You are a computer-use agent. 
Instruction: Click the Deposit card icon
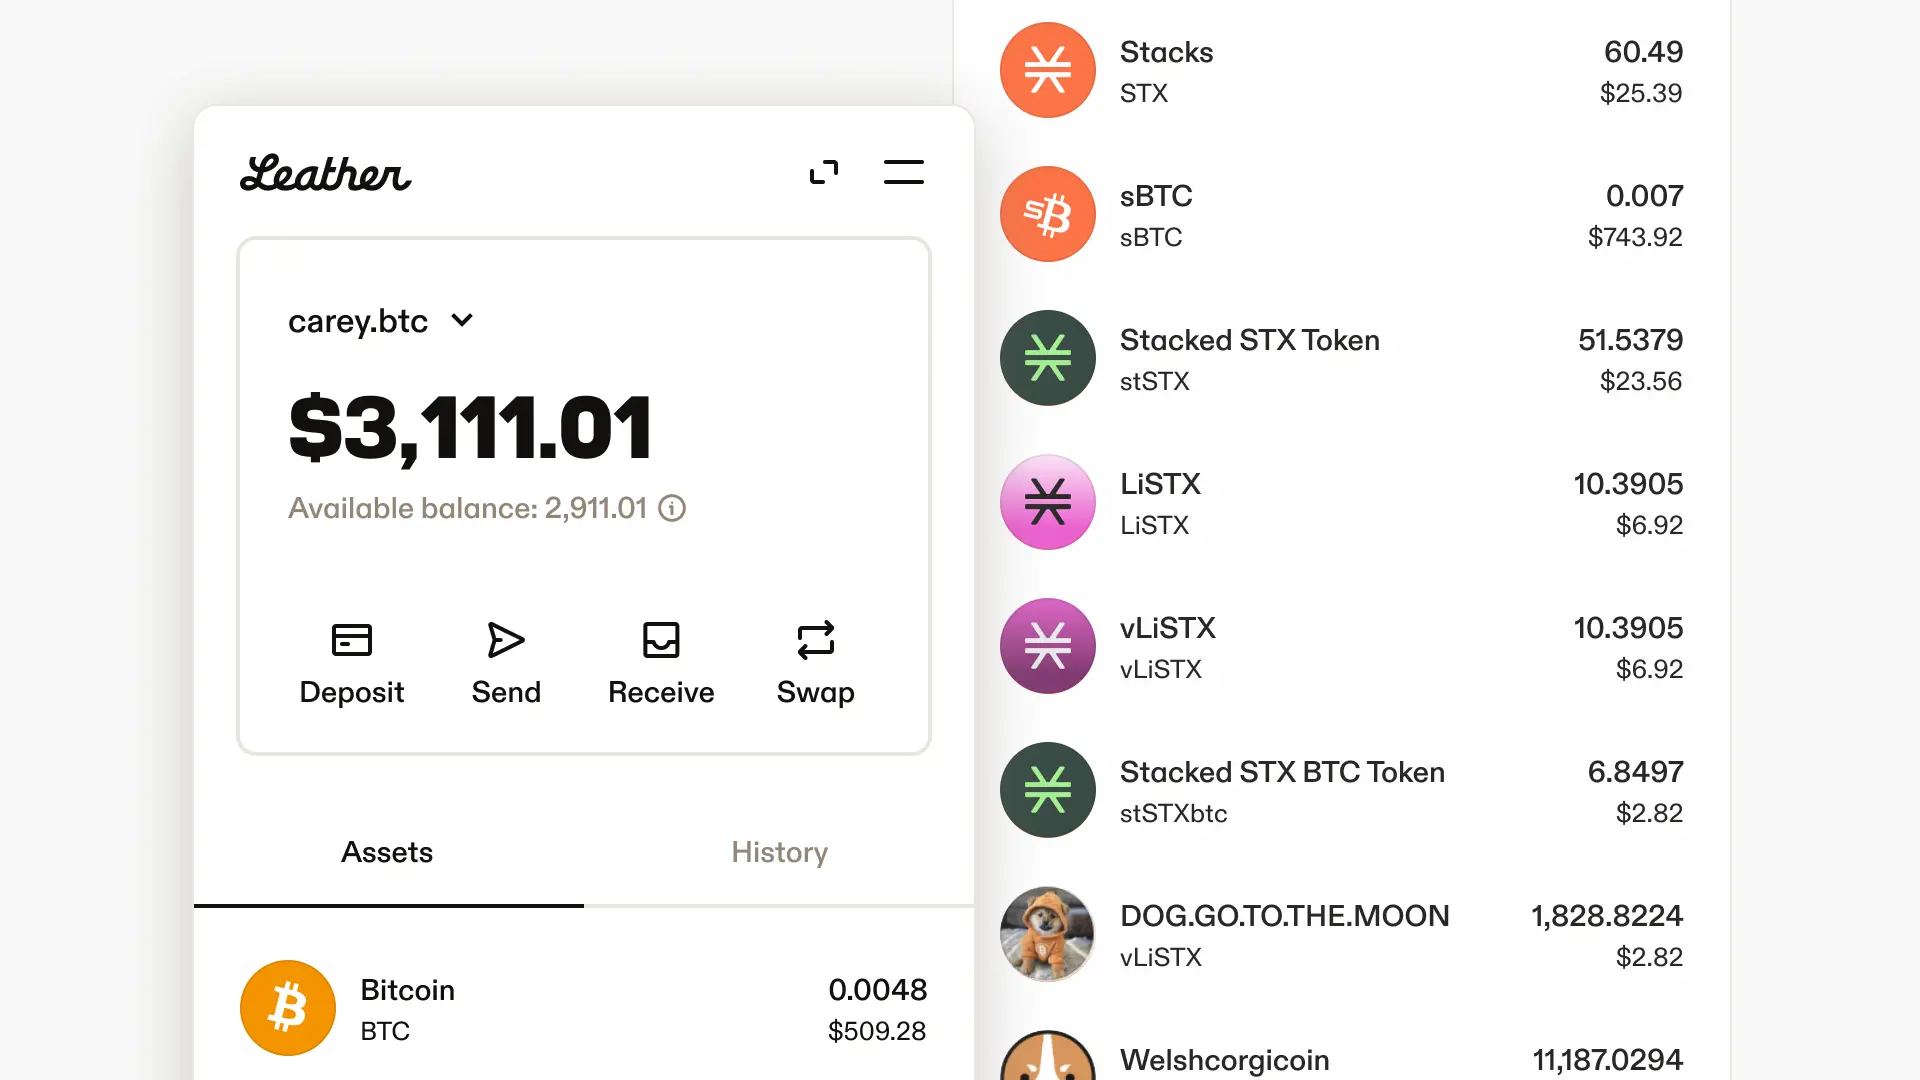(x=351, y=640)
